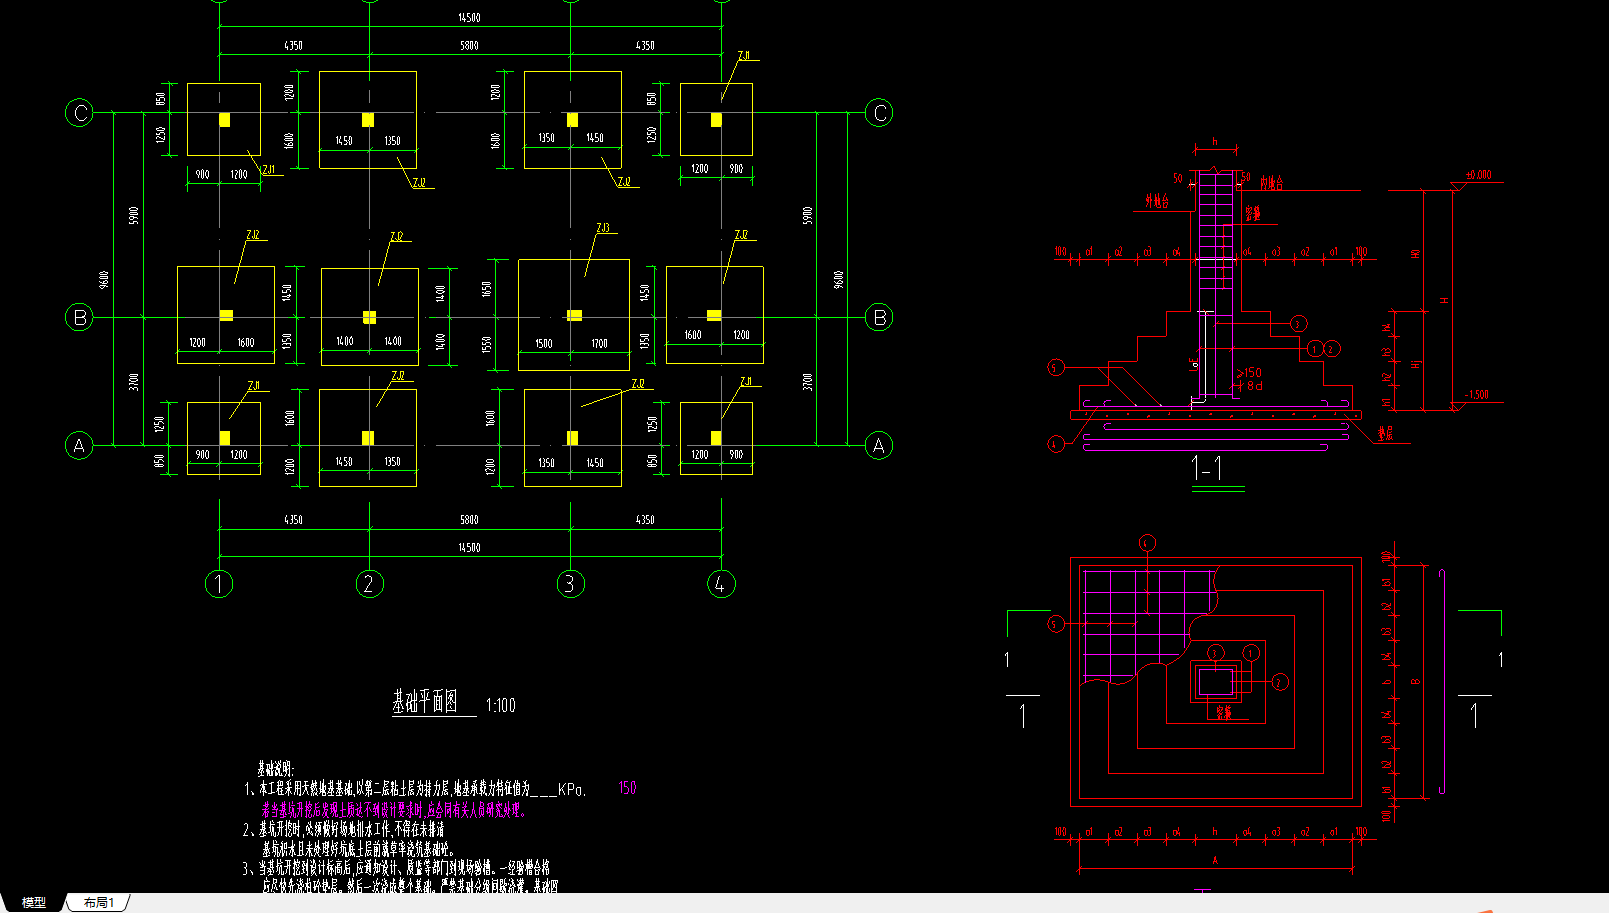The height and width of the screenshot is (913, 1609).
Task: Click the -1.500 elevation label
Action: [x=1477, y=395]
